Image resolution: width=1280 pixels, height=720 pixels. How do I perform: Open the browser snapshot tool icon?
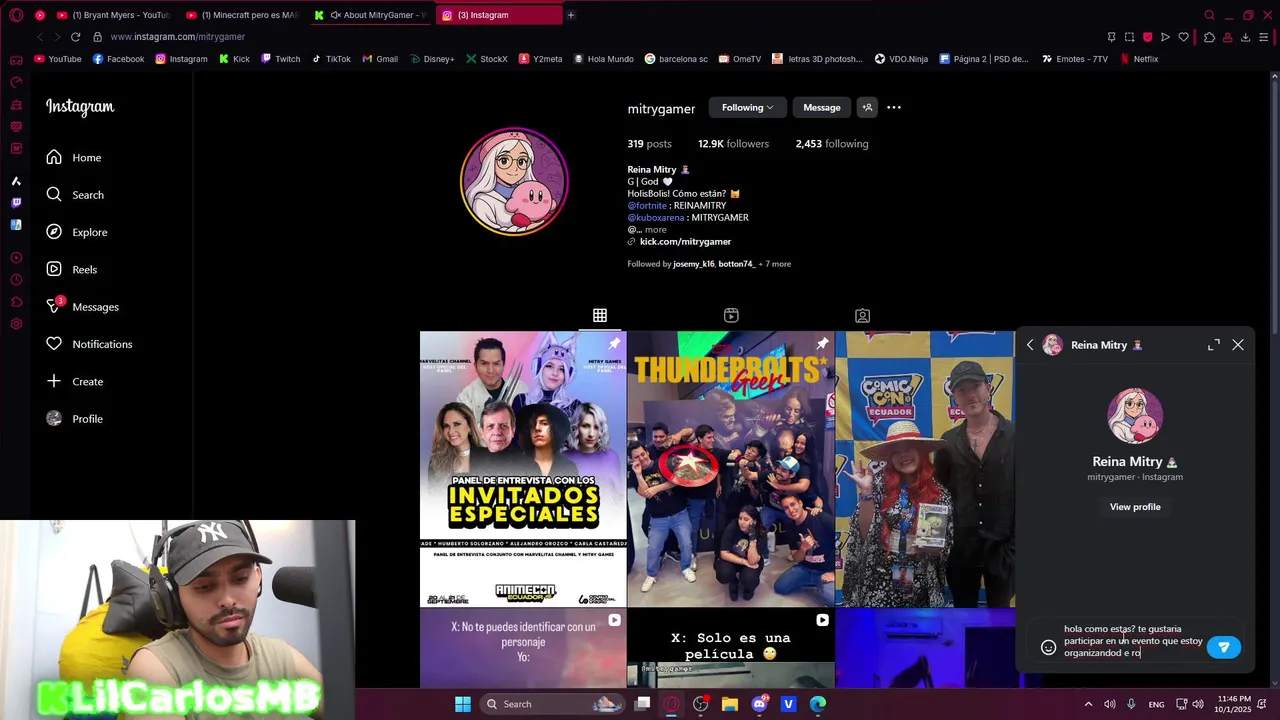point(1129,37)
